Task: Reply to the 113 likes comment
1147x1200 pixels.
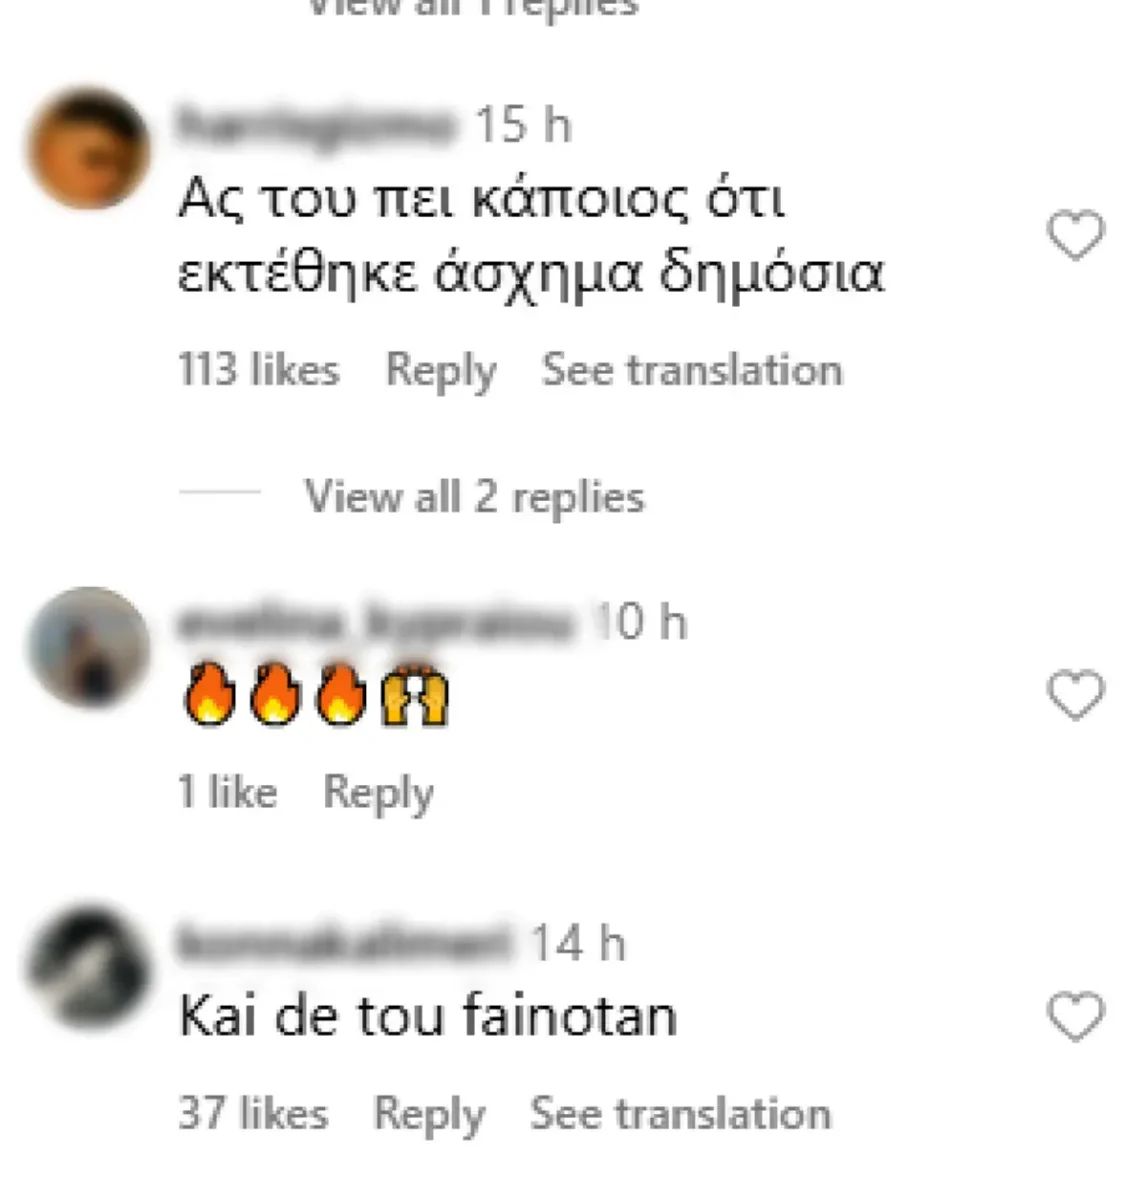Action: pos(441,371)
